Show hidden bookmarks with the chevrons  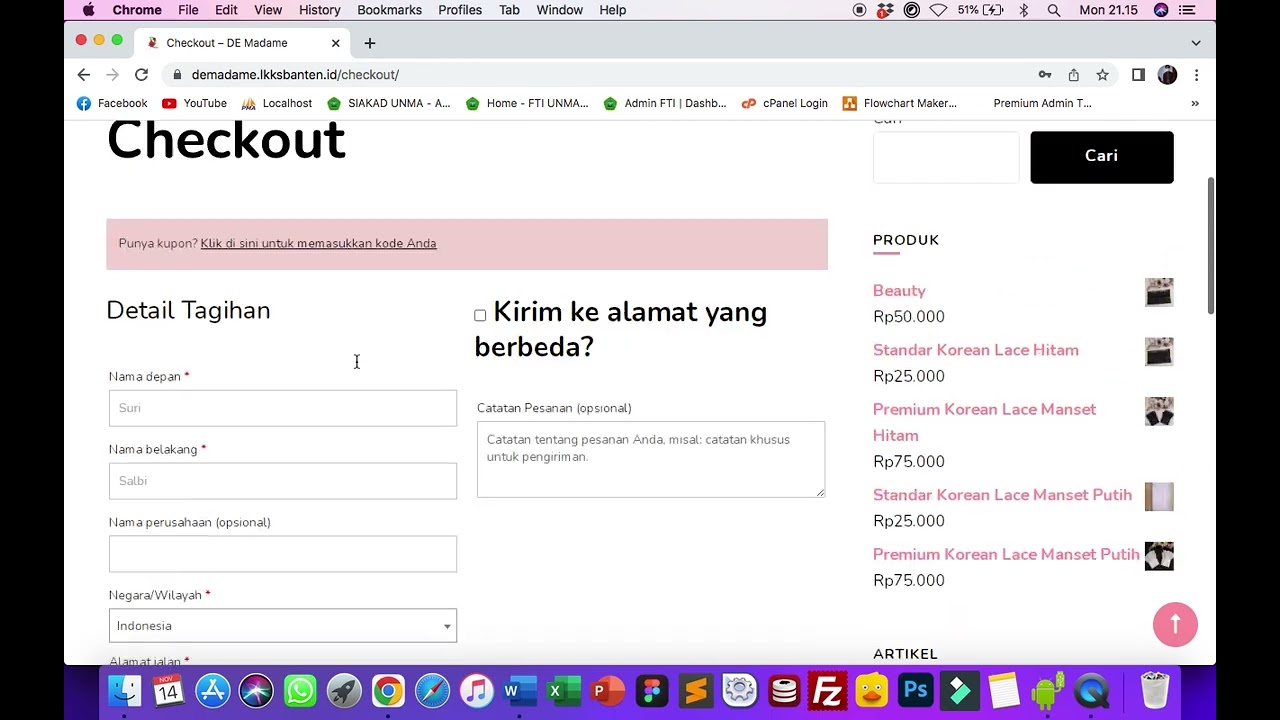point(1195,103)
